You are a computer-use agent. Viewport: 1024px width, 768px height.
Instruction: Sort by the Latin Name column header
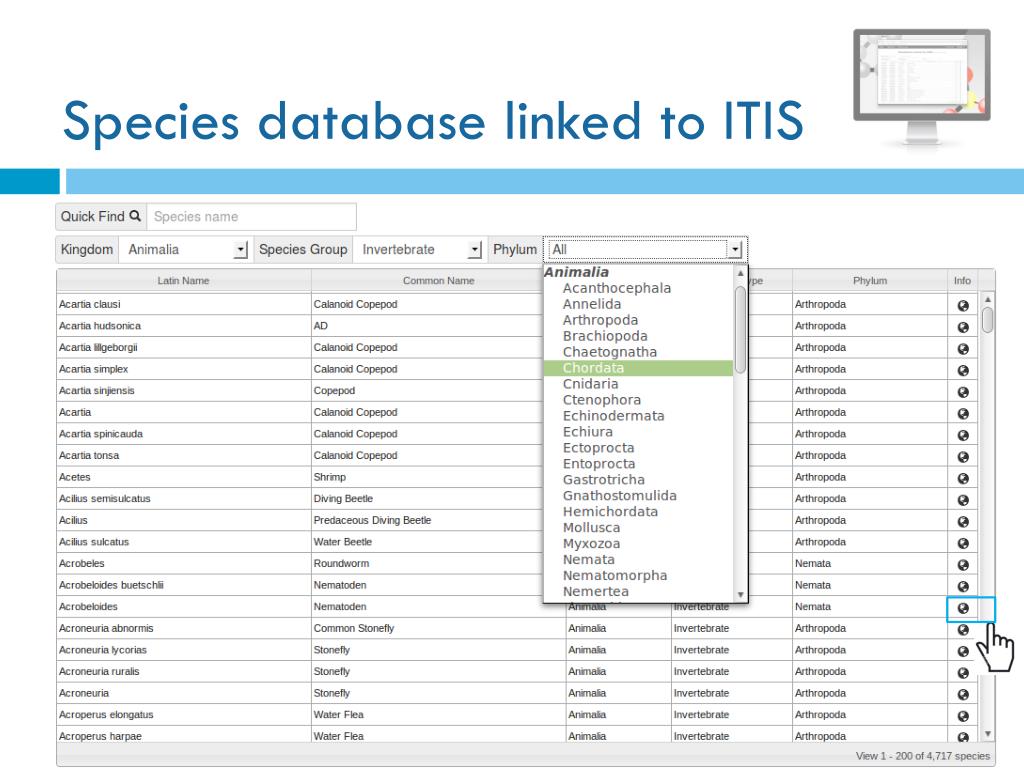(x=184, y=280)
